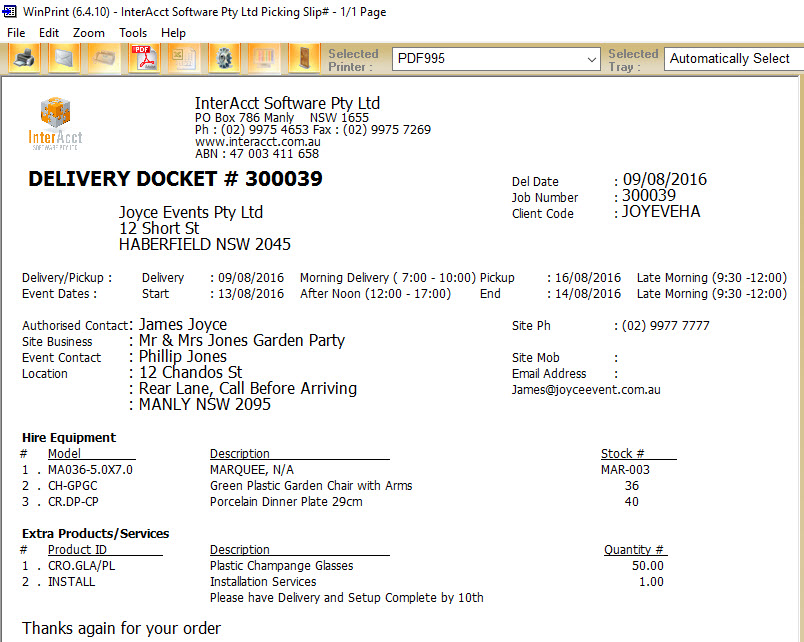
Task: Click Mr & Mrs Jones Garden Party
Action: pyautogui.click(x=242, y=340)
